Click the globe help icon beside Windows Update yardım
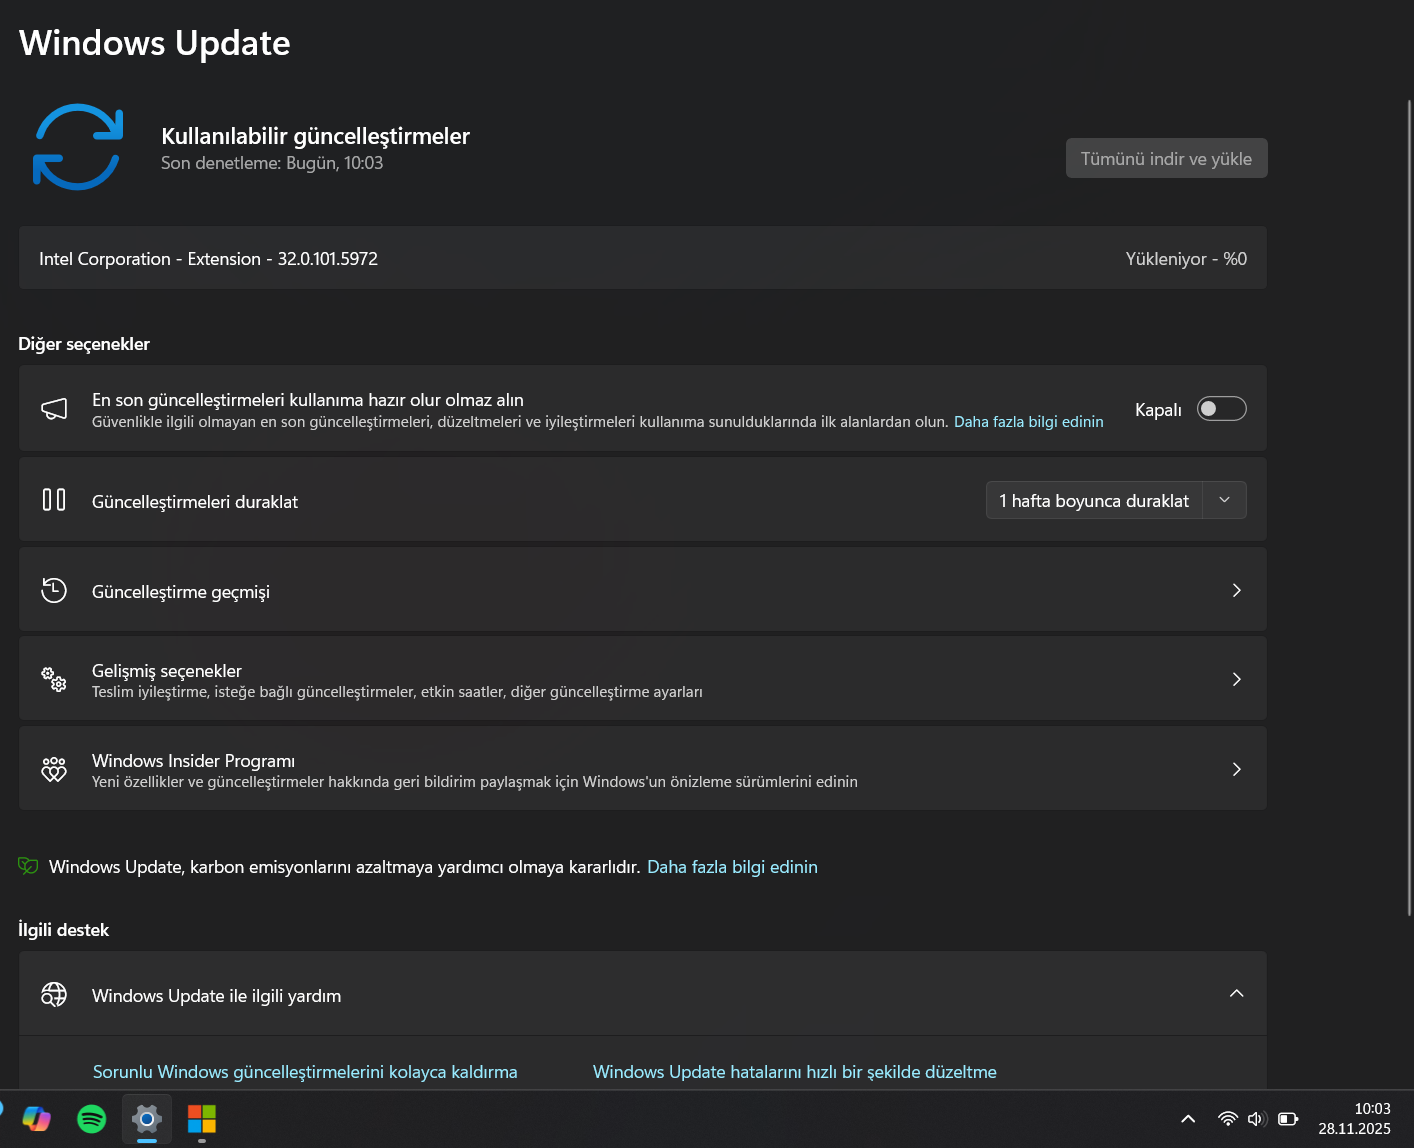1414x1148 pixels. coord(54,994)
